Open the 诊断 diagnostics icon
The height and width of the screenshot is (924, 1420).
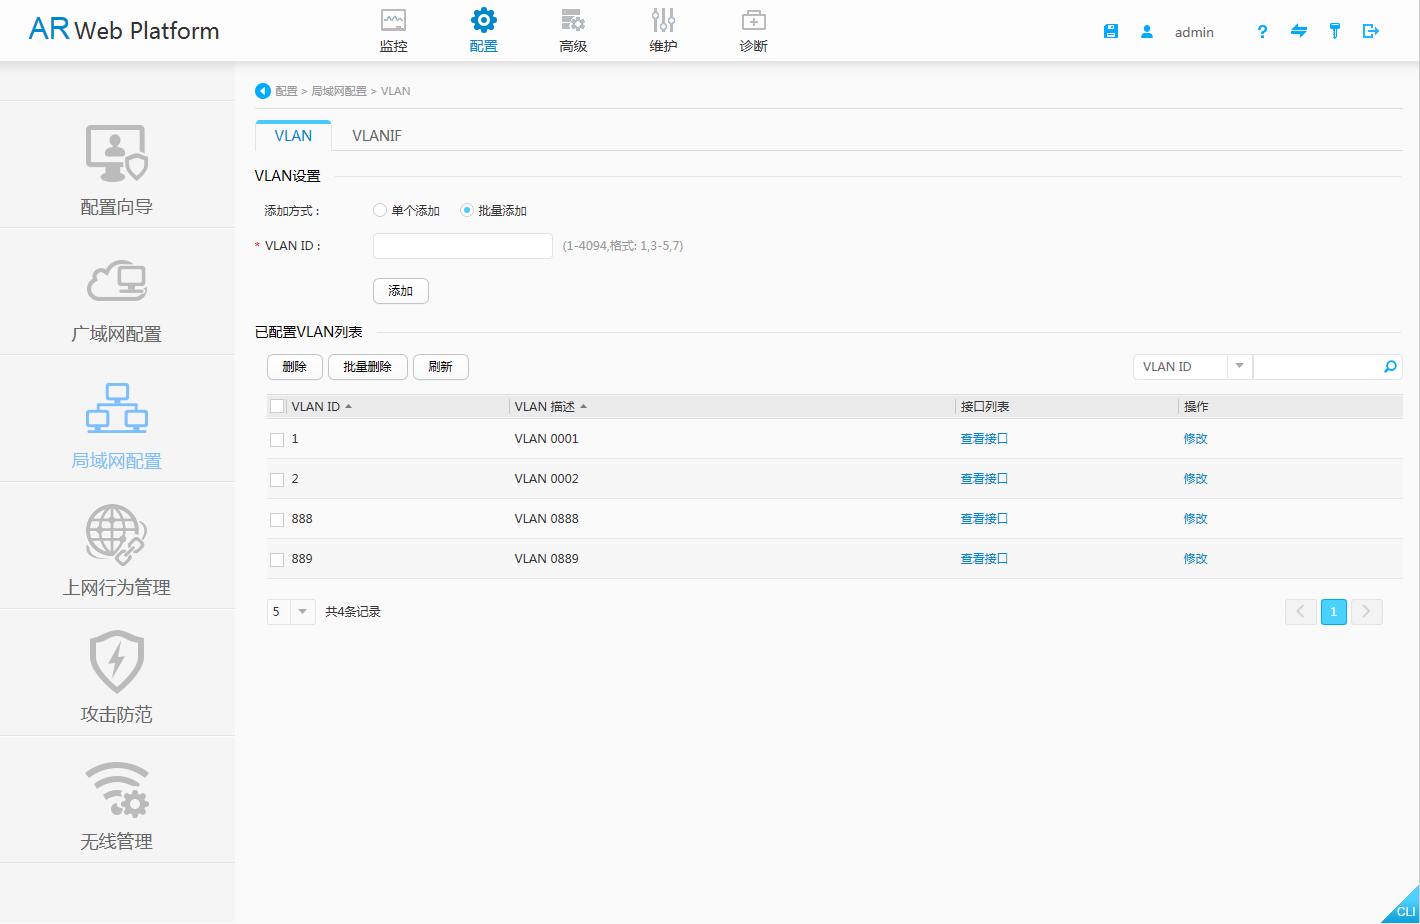753,21
